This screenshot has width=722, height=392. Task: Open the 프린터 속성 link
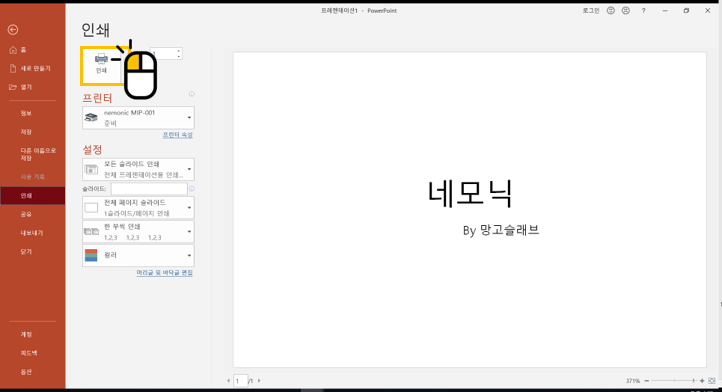click(x=177, y=135)
